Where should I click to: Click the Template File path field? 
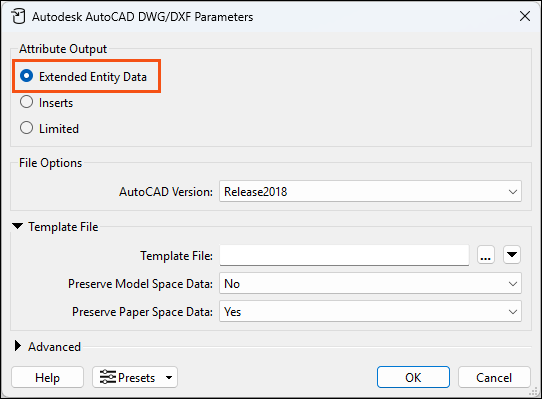coord(344,255)
